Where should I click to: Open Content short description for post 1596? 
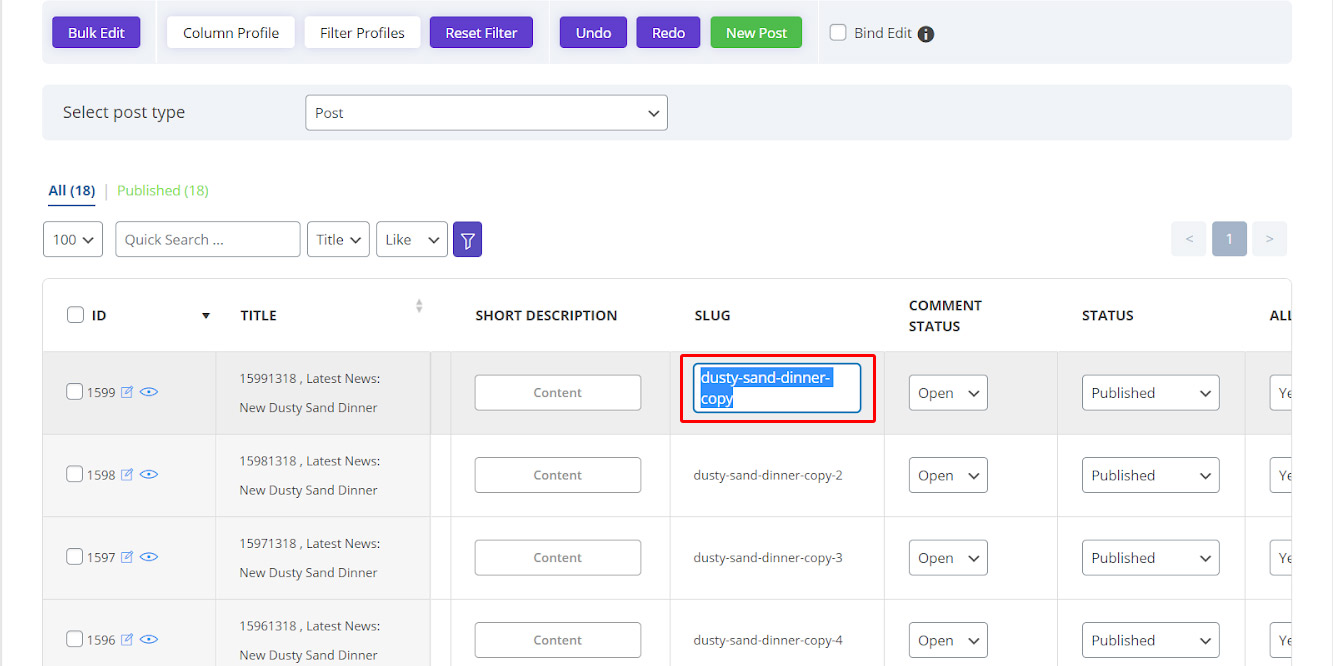[558, 640]
